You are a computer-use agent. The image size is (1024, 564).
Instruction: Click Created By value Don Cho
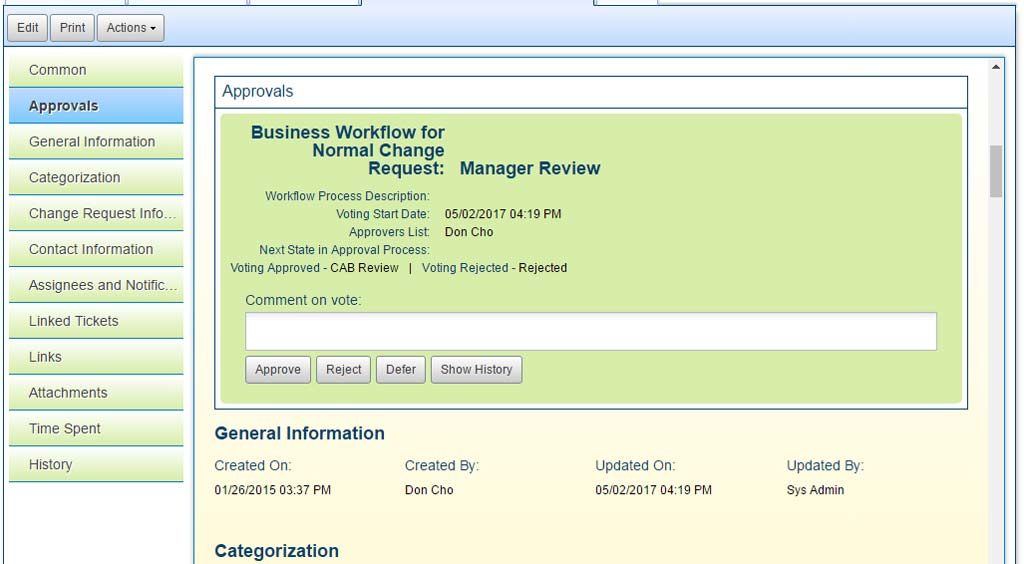point(429,490)
